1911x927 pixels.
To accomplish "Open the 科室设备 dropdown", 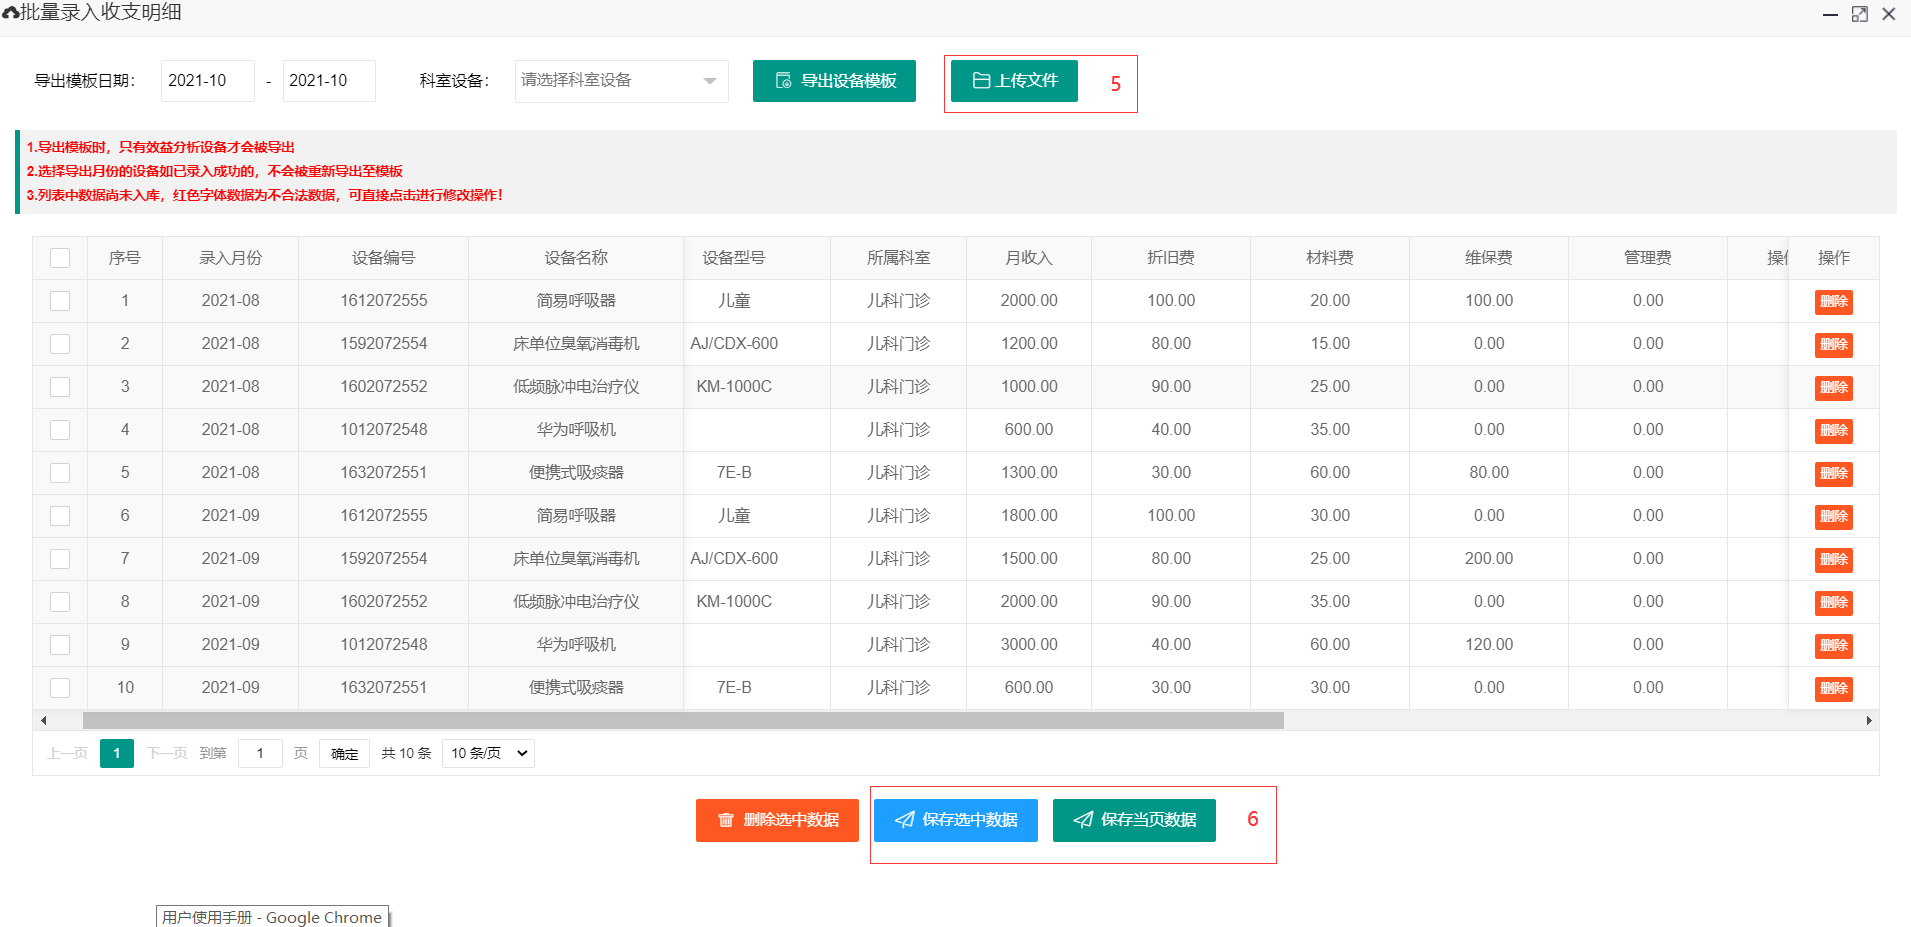I will click(x=621, y=81).
